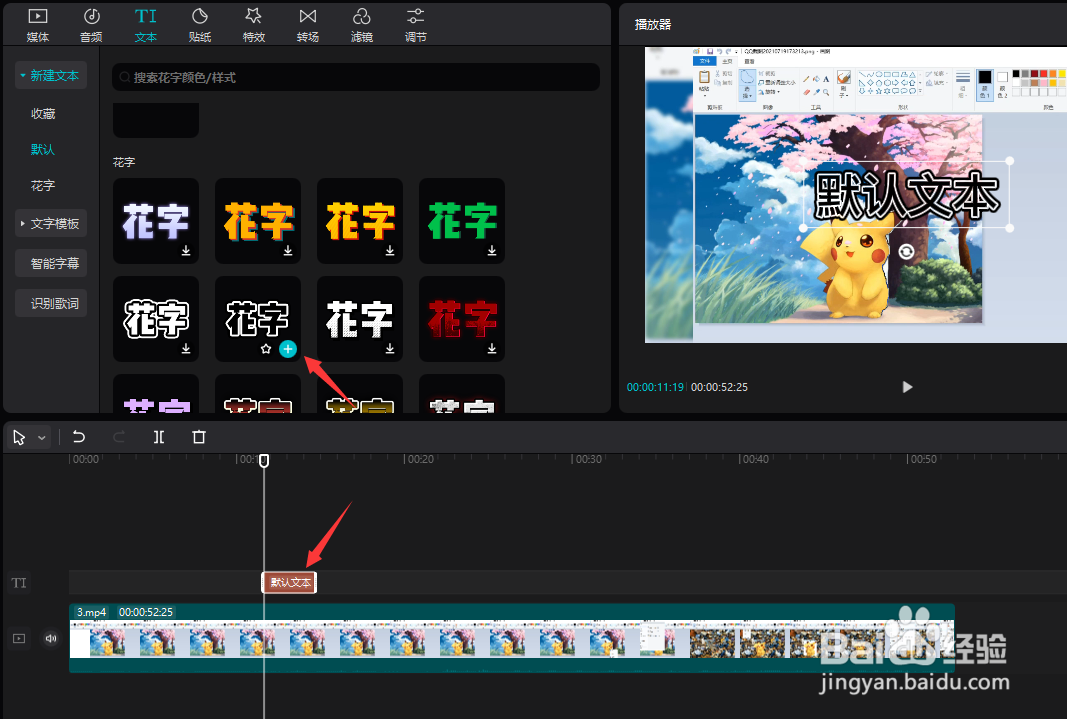This screenshot has height=719, width=1067.
Task: Download the red 花字 style
Action: [492, 349]
